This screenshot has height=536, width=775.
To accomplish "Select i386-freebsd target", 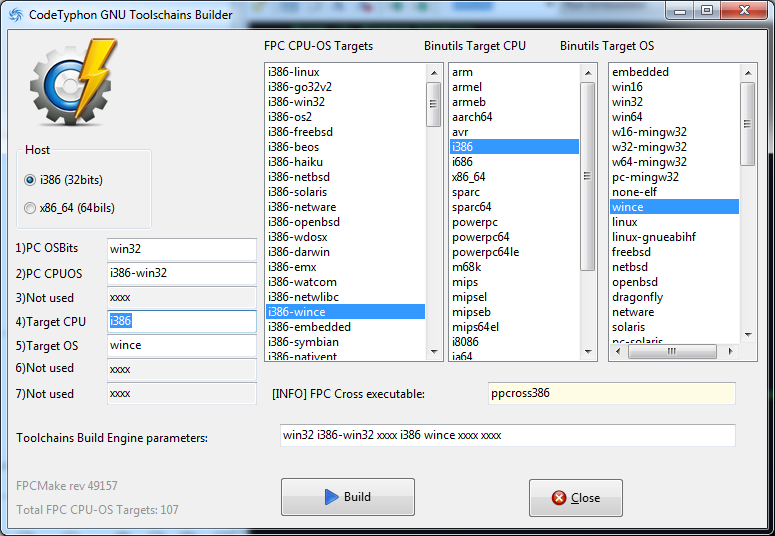I will point(345,132).
